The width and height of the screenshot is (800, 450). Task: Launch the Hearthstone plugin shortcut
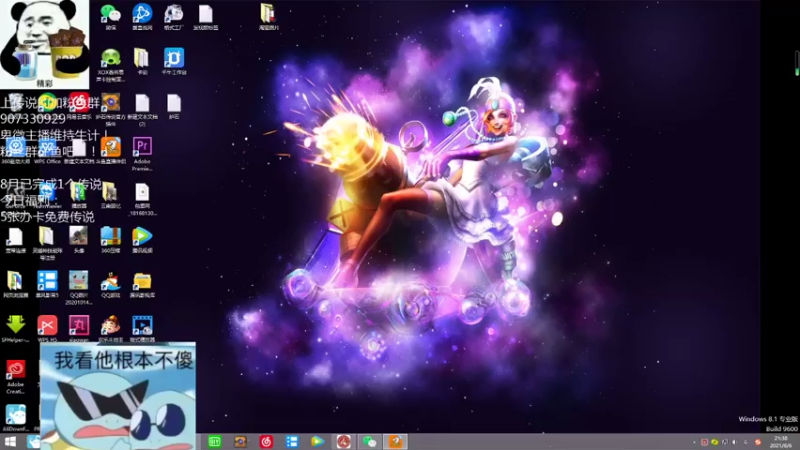110,109
